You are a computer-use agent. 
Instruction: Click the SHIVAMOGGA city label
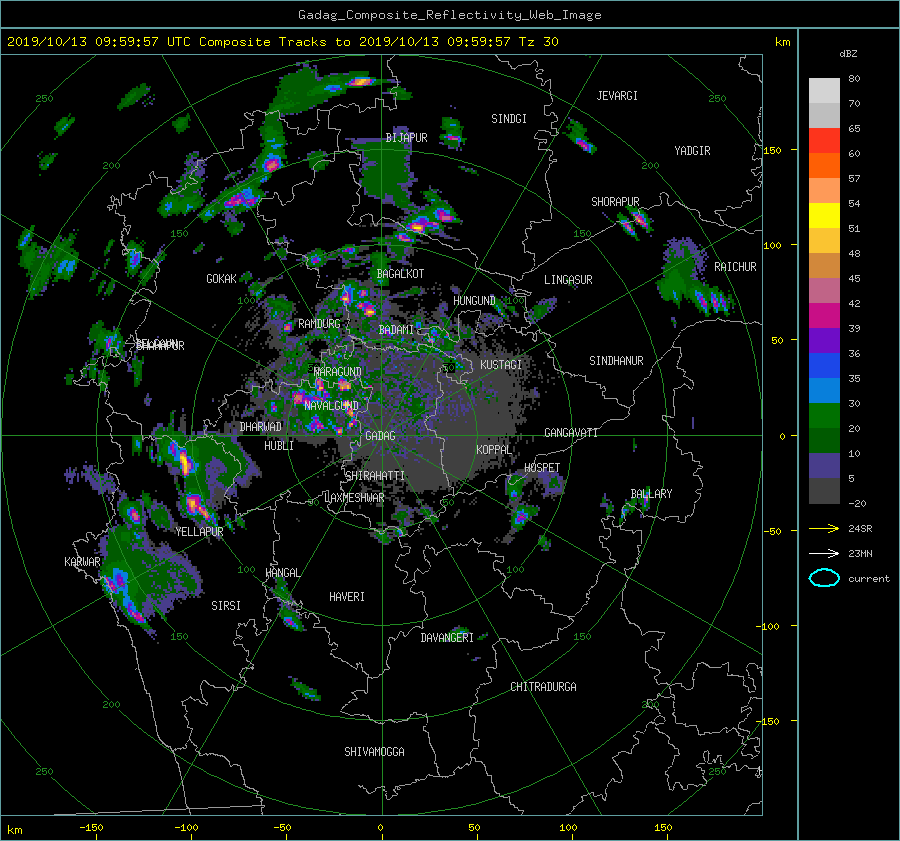[374, 751]
